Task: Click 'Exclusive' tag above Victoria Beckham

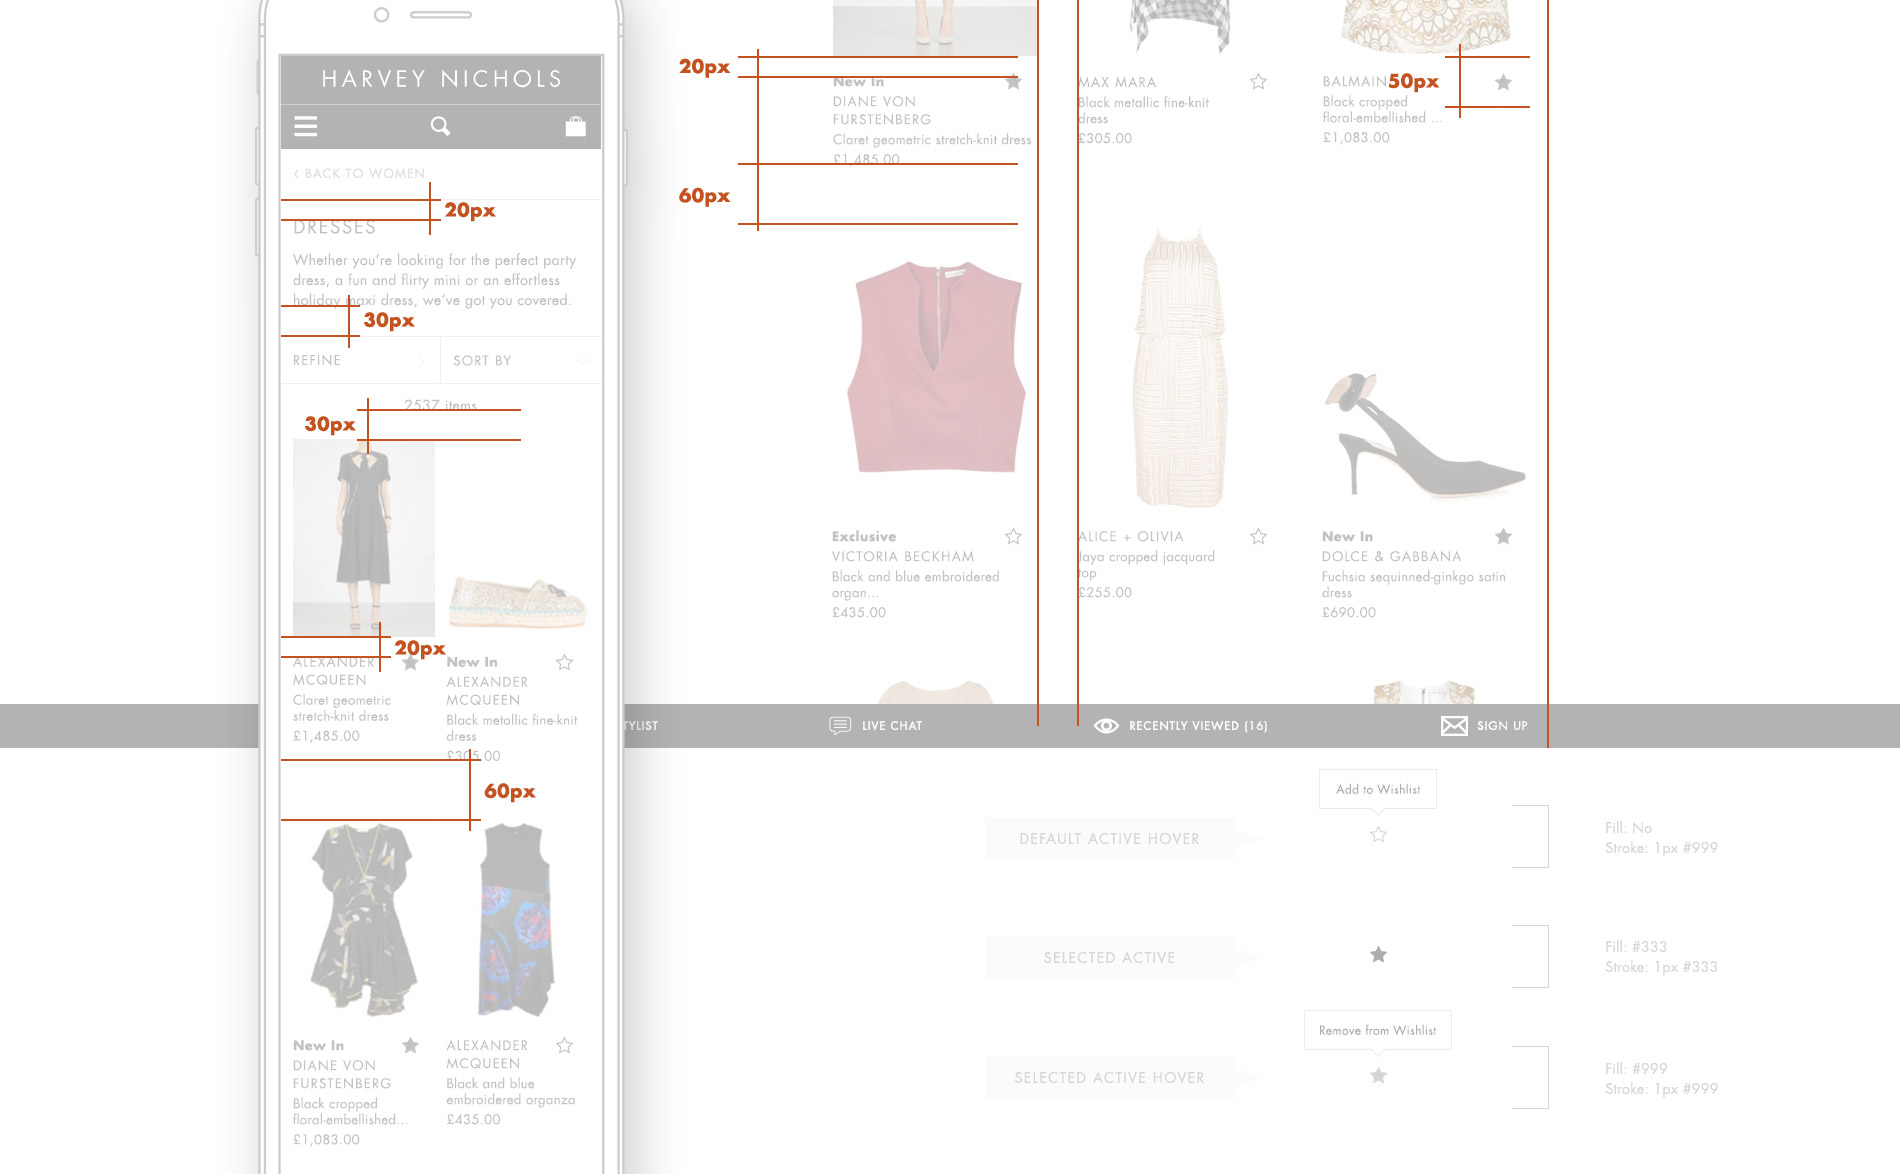Action: [864, 536]
